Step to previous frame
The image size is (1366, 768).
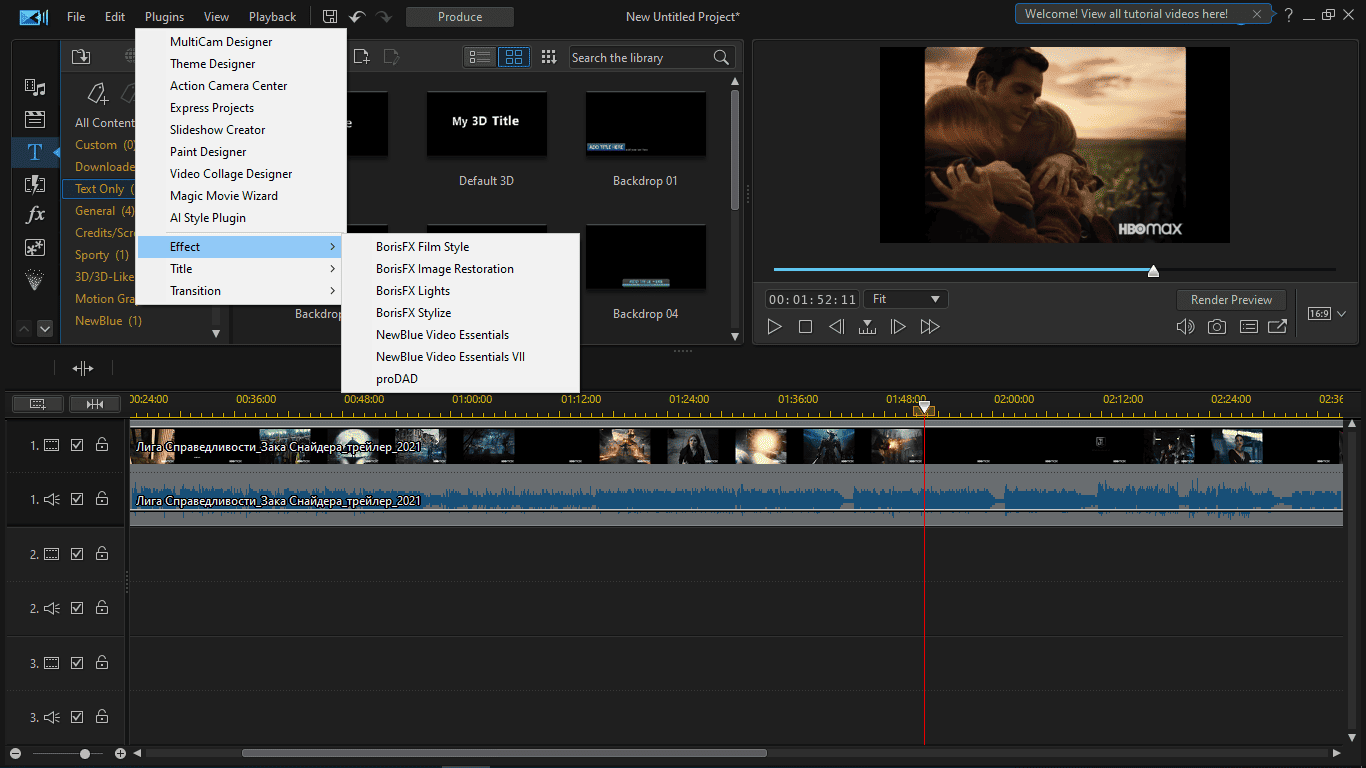click(x=836, y=327)
